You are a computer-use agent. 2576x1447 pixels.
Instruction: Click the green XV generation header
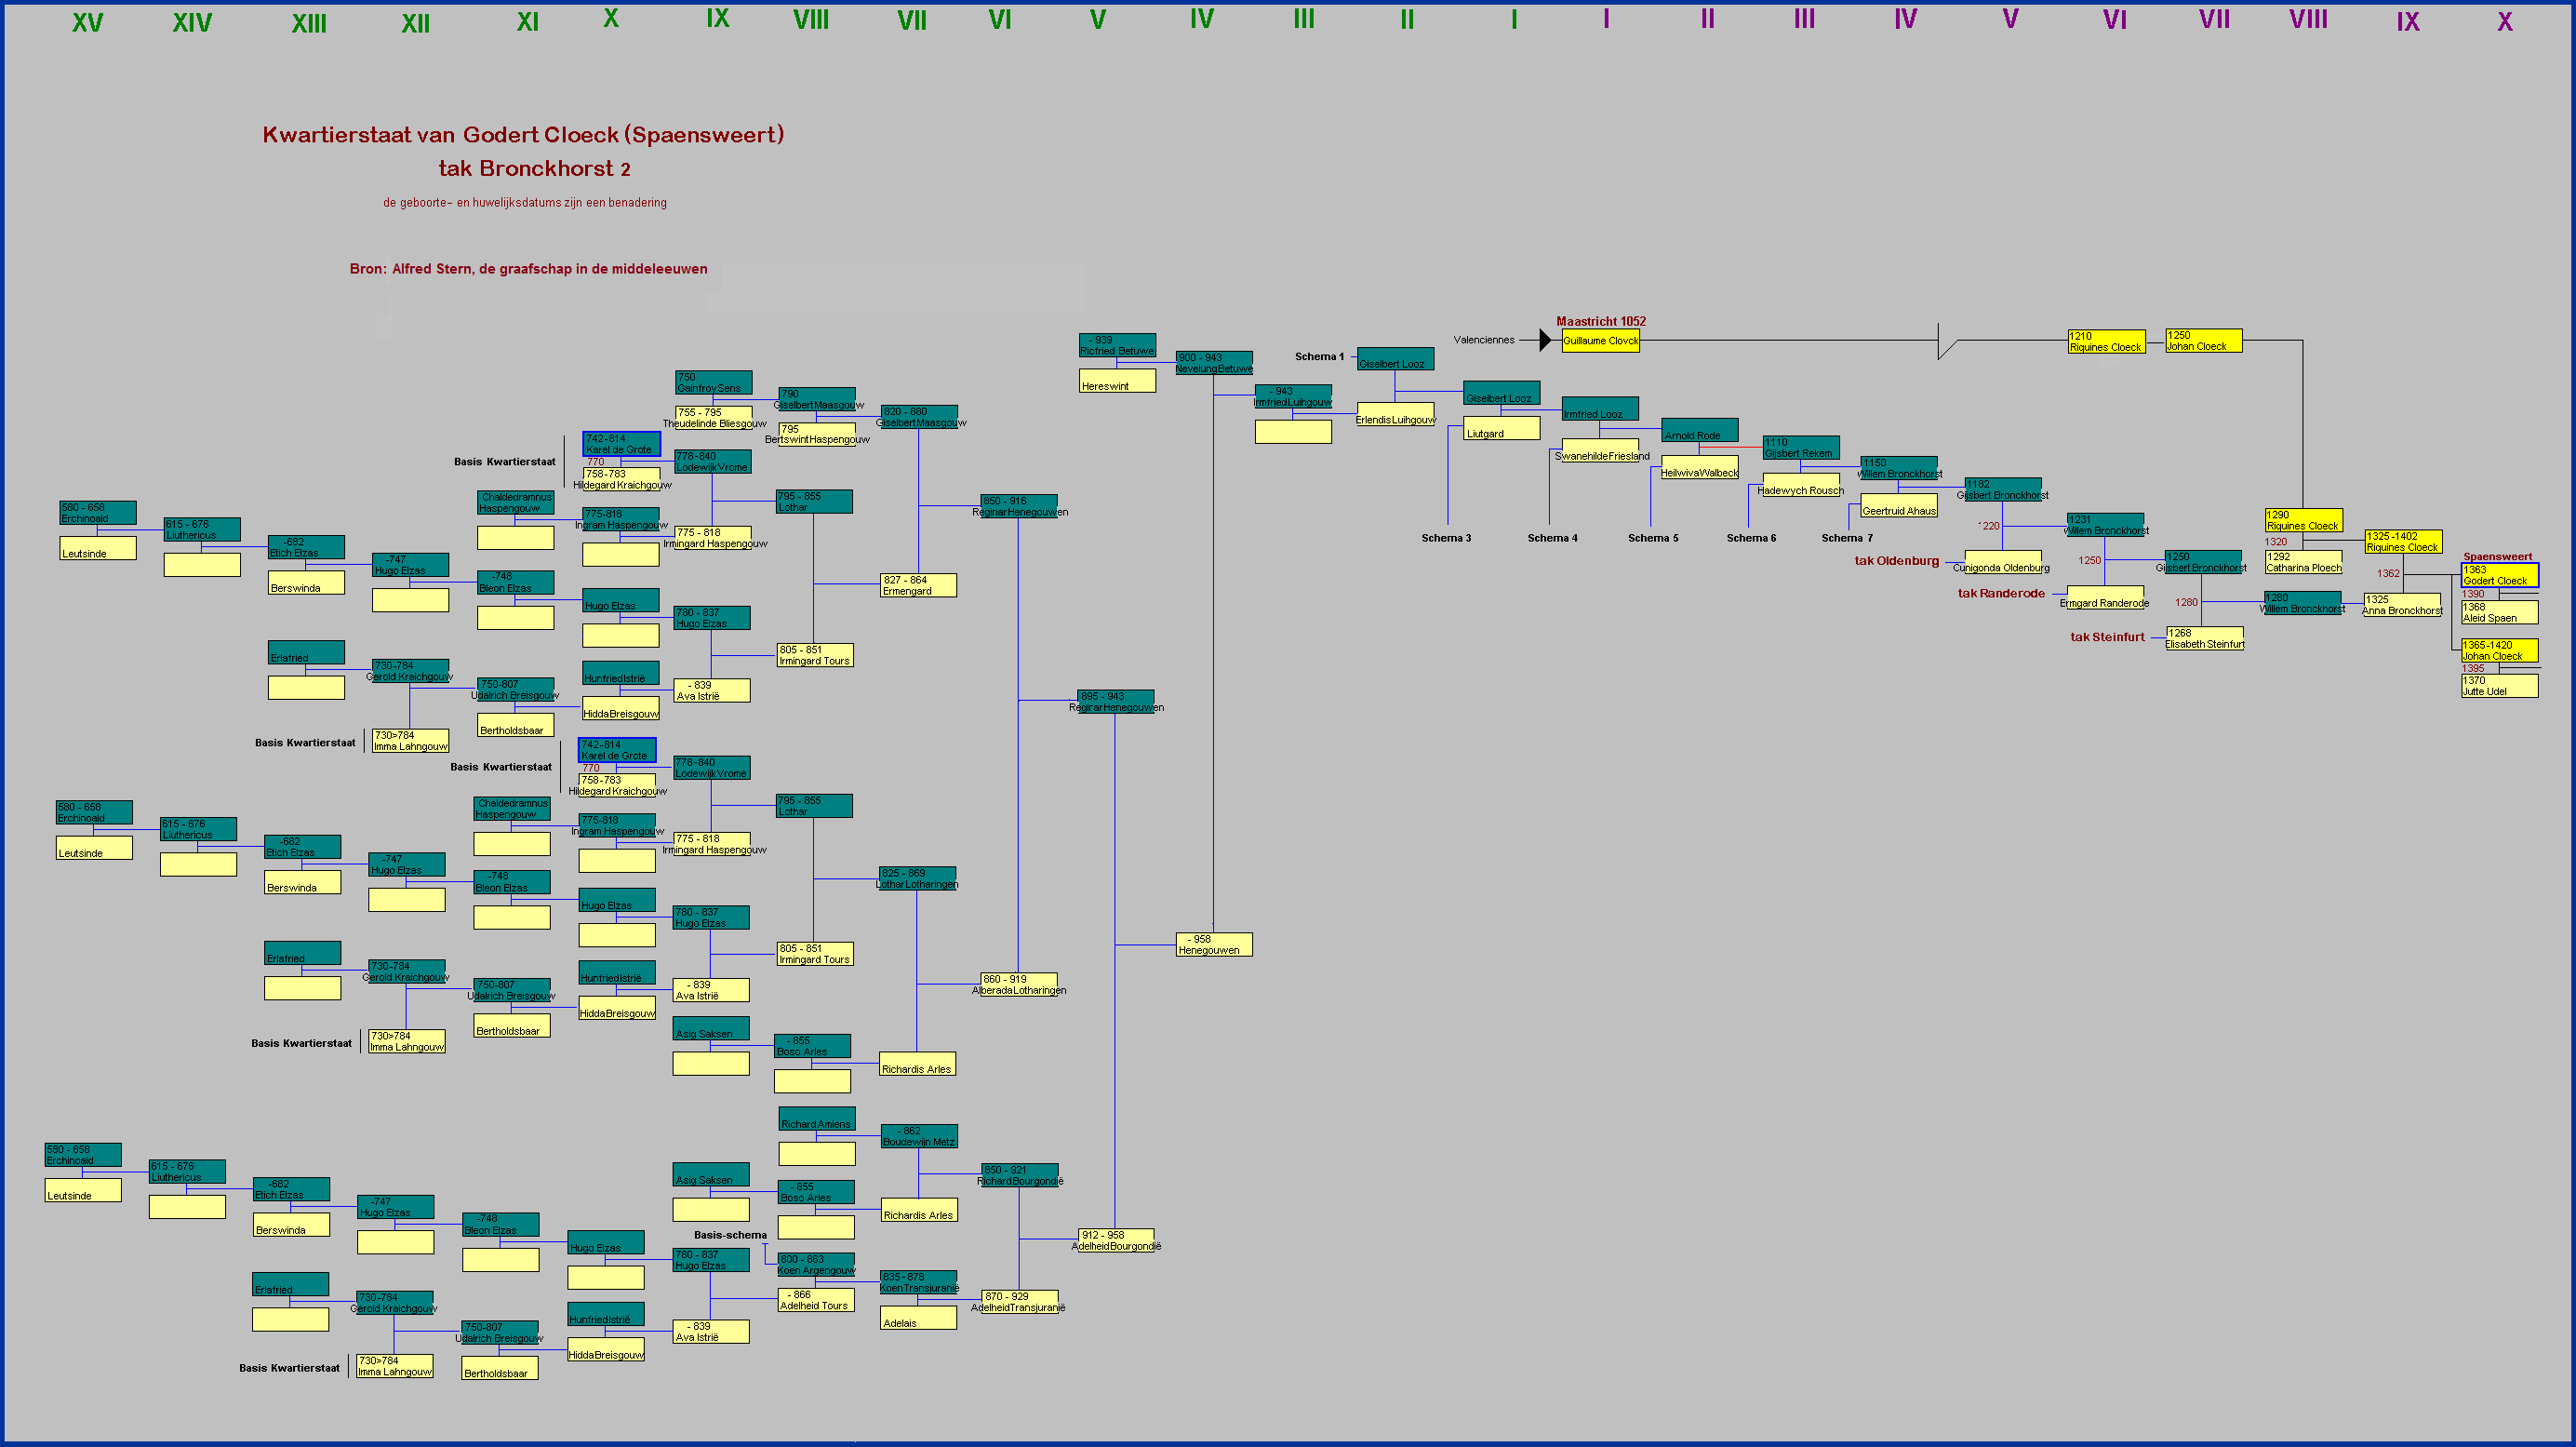tap(87, 23)
